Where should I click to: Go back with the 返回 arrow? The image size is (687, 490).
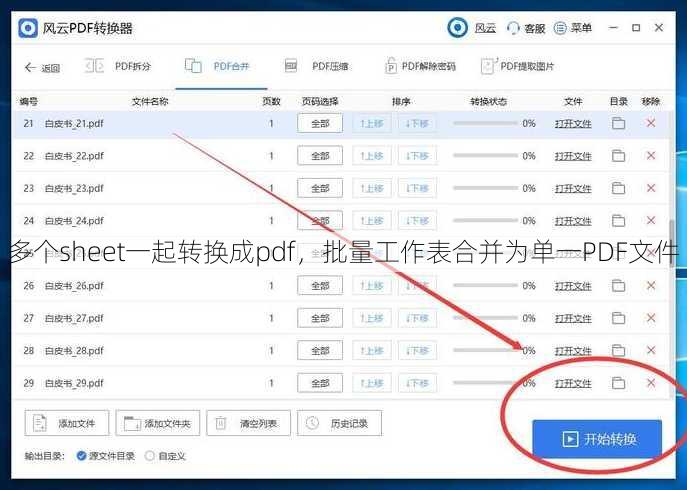tap(42, 67)
